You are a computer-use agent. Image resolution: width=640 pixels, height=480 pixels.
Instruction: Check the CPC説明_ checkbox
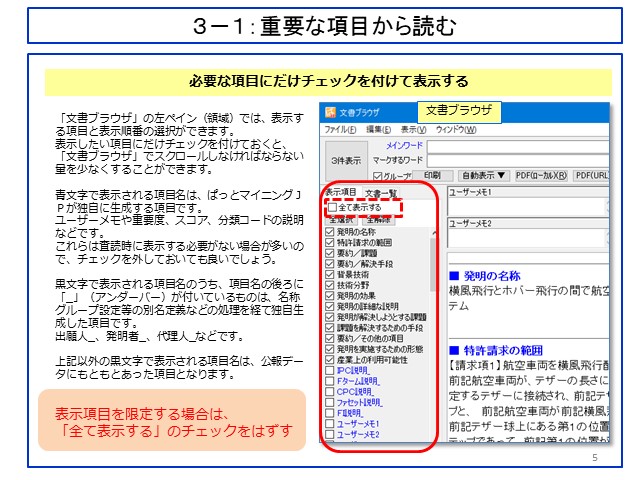pos(330,392)
